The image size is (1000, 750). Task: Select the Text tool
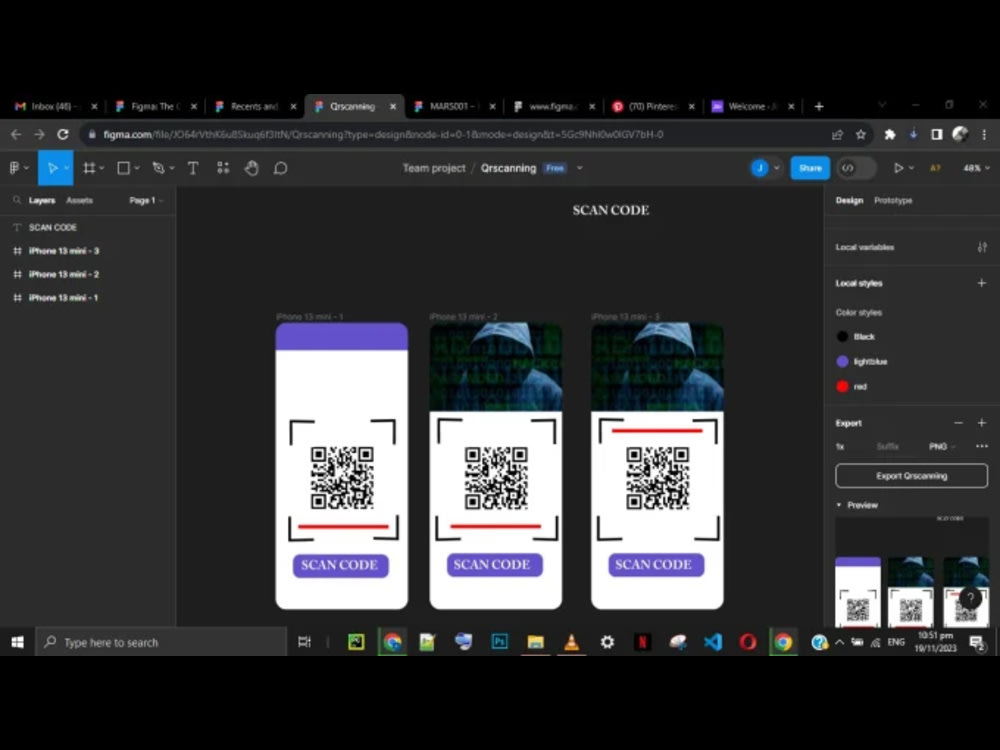[193, 168]
